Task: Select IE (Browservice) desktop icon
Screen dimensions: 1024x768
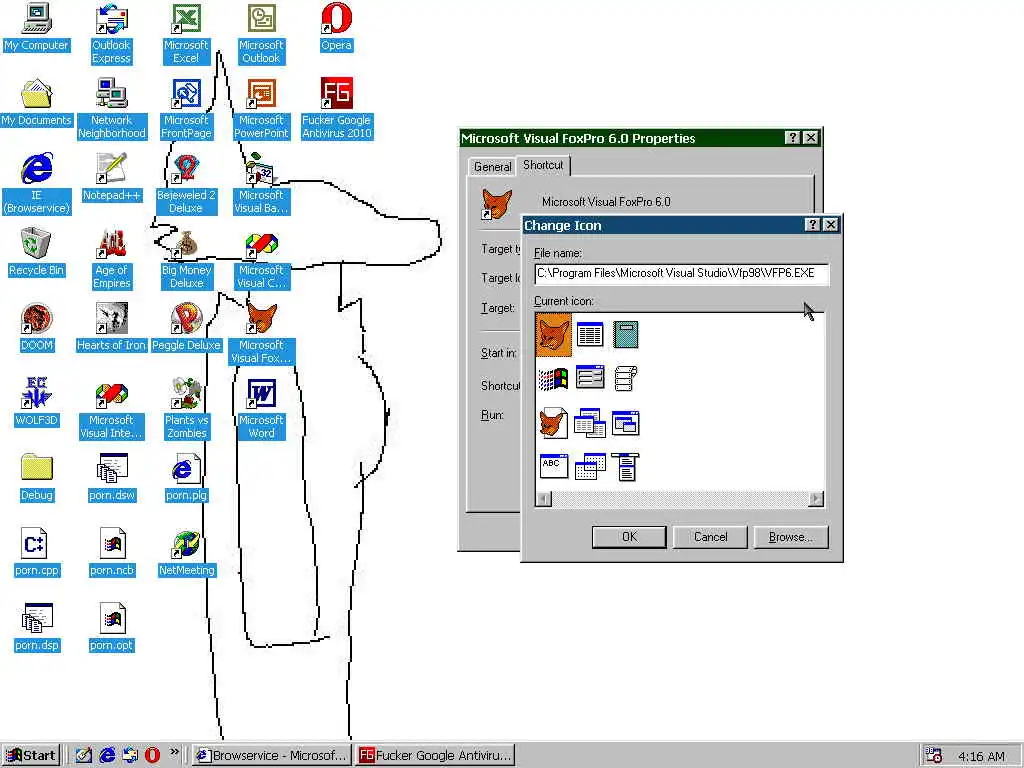Action: coord(36,184)
